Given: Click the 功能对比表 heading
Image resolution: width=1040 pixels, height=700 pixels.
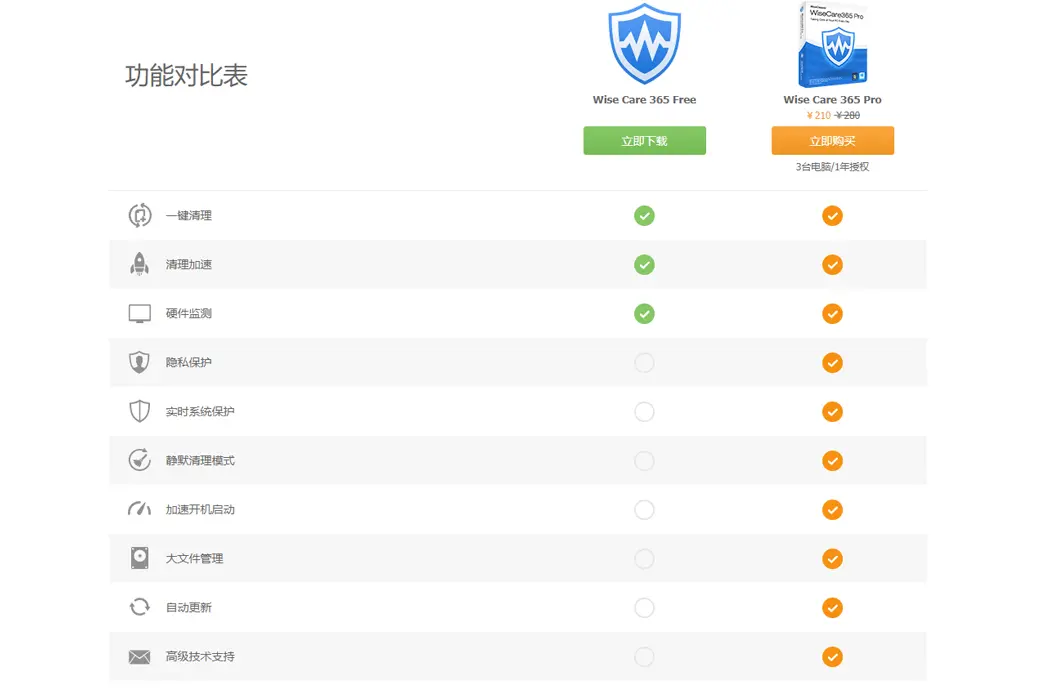Looking at the screenshot, I should pos(186,75).
